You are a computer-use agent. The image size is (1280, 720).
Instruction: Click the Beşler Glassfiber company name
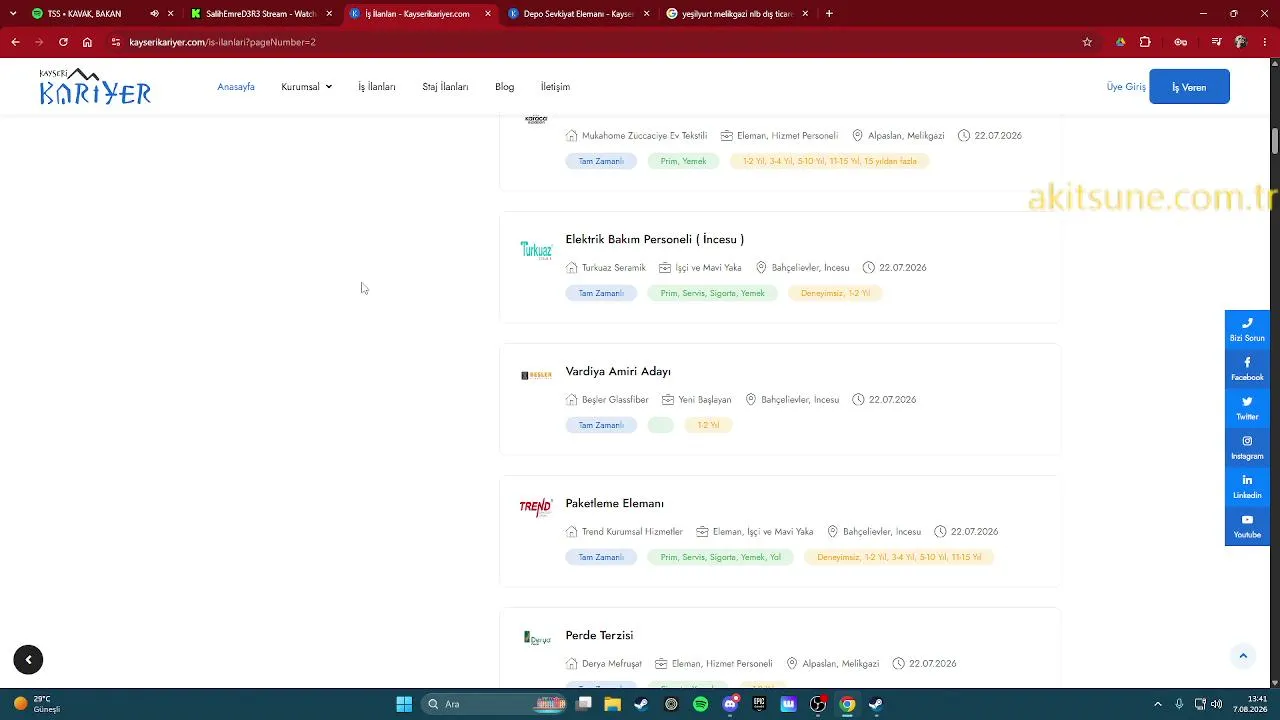(615, 400)
